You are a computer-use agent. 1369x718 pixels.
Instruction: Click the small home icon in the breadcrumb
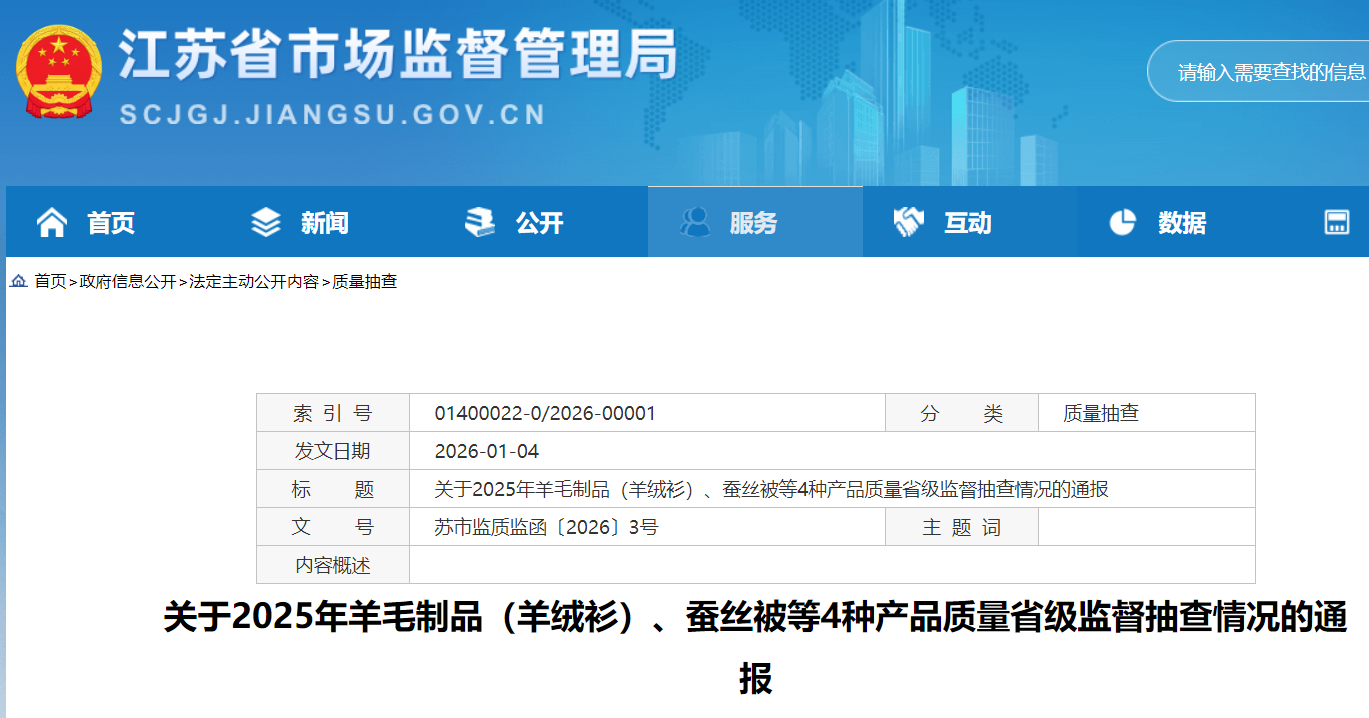pos(19,282)
